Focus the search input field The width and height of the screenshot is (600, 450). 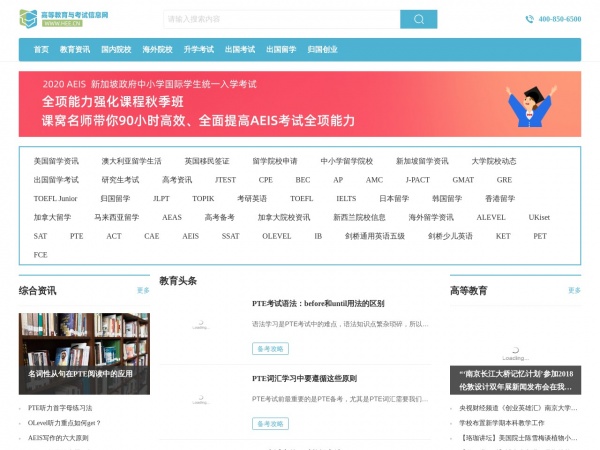282,19
